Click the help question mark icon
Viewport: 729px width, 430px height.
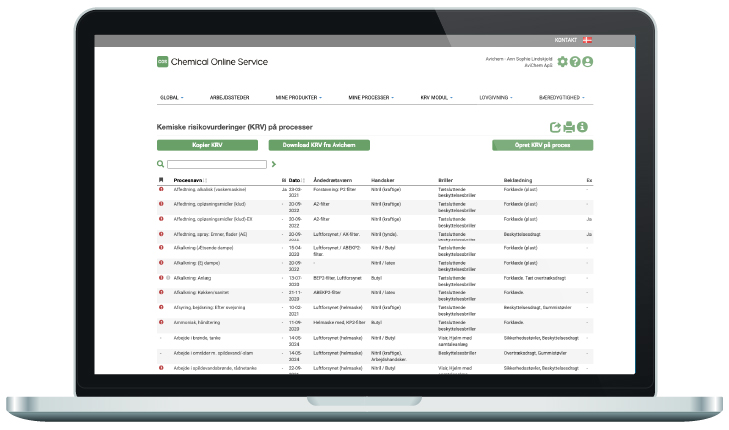tap(575, 62)
